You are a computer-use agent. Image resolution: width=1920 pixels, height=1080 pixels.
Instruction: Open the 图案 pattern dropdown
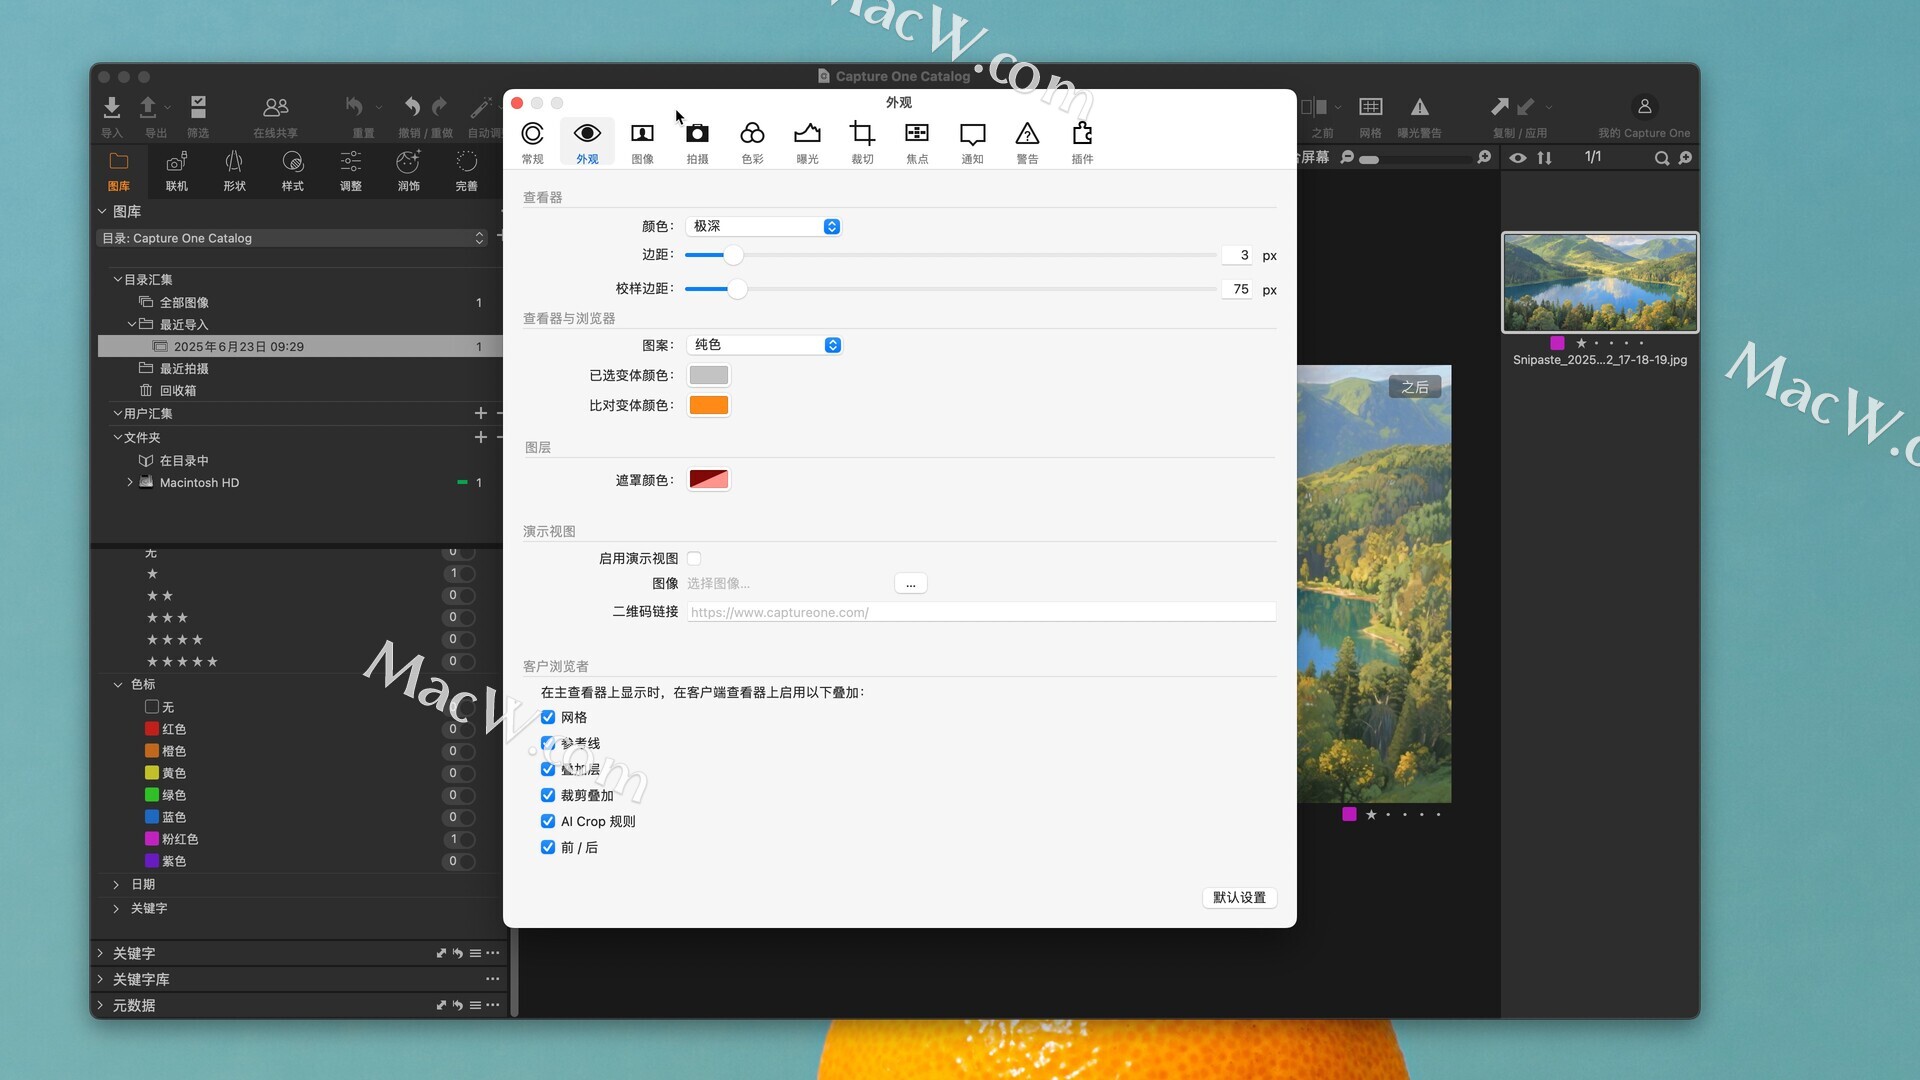[765, 345]
